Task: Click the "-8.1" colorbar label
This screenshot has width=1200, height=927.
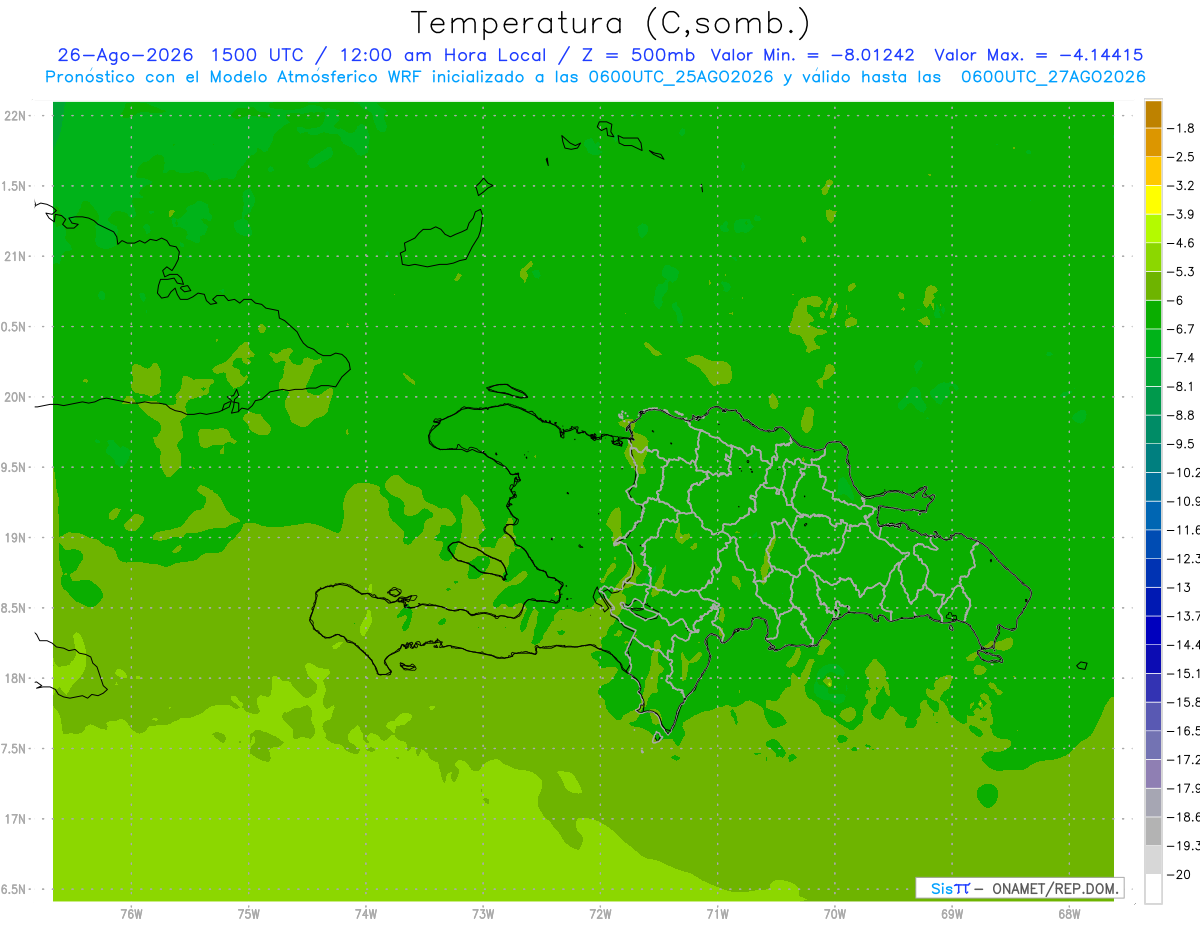Action: (1182, 387)
